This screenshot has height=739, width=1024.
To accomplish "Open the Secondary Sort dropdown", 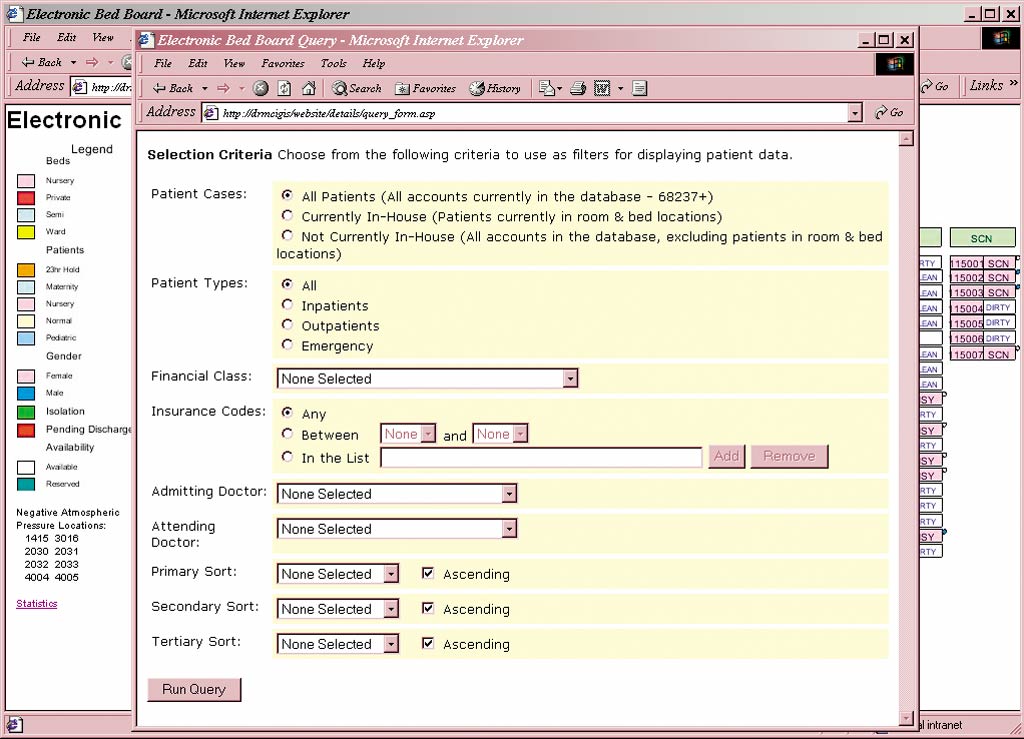I will click(x=338, y=608).
